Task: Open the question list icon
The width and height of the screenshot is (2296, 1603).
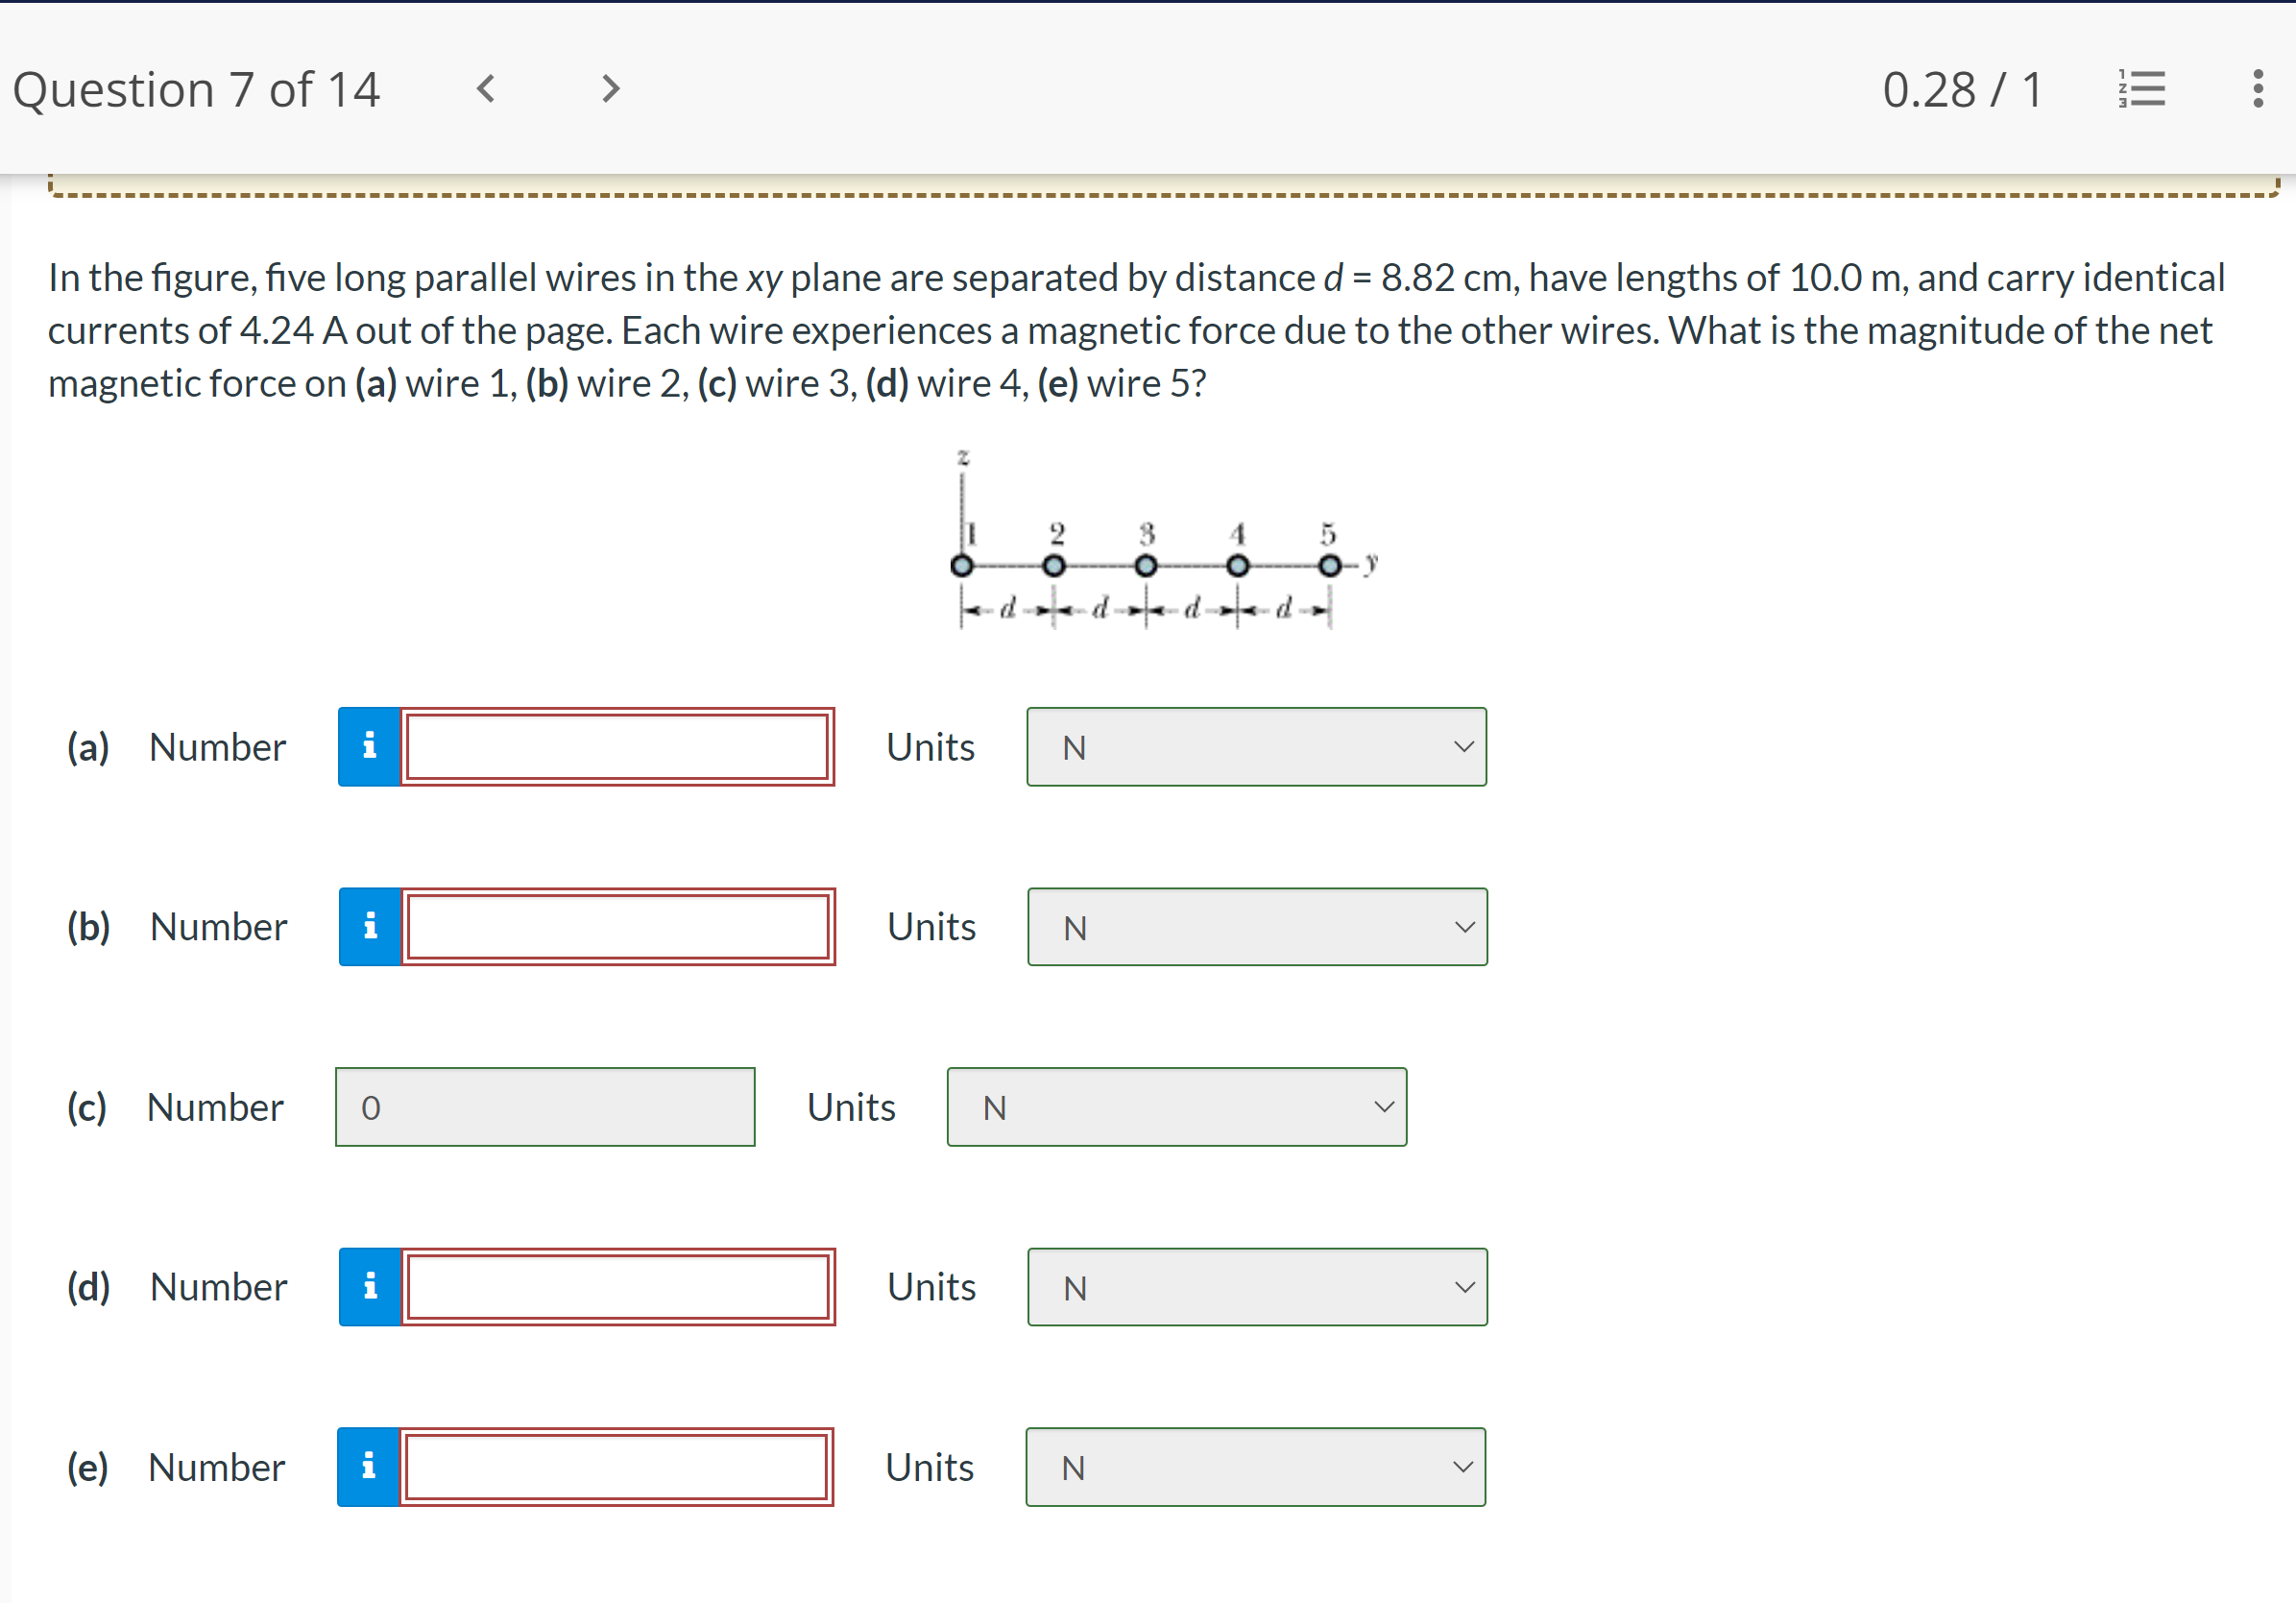Action: pyautogui.click(x=2141, y=89)
